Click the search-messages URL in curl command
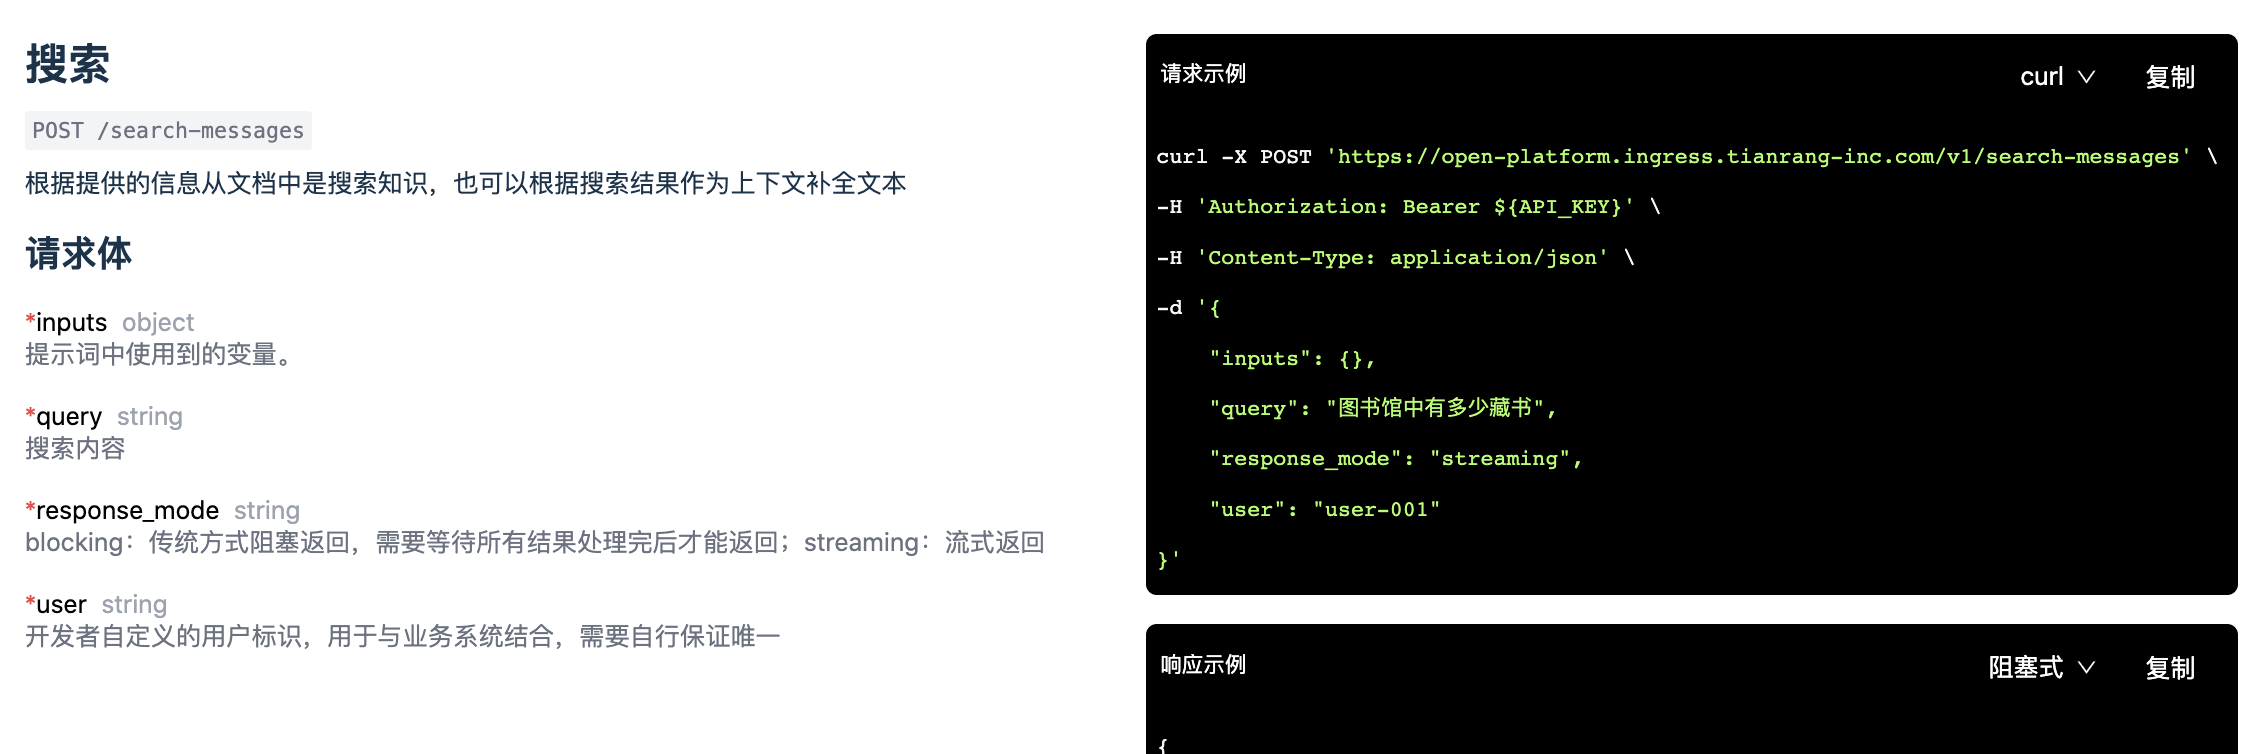 [1758, 157]
